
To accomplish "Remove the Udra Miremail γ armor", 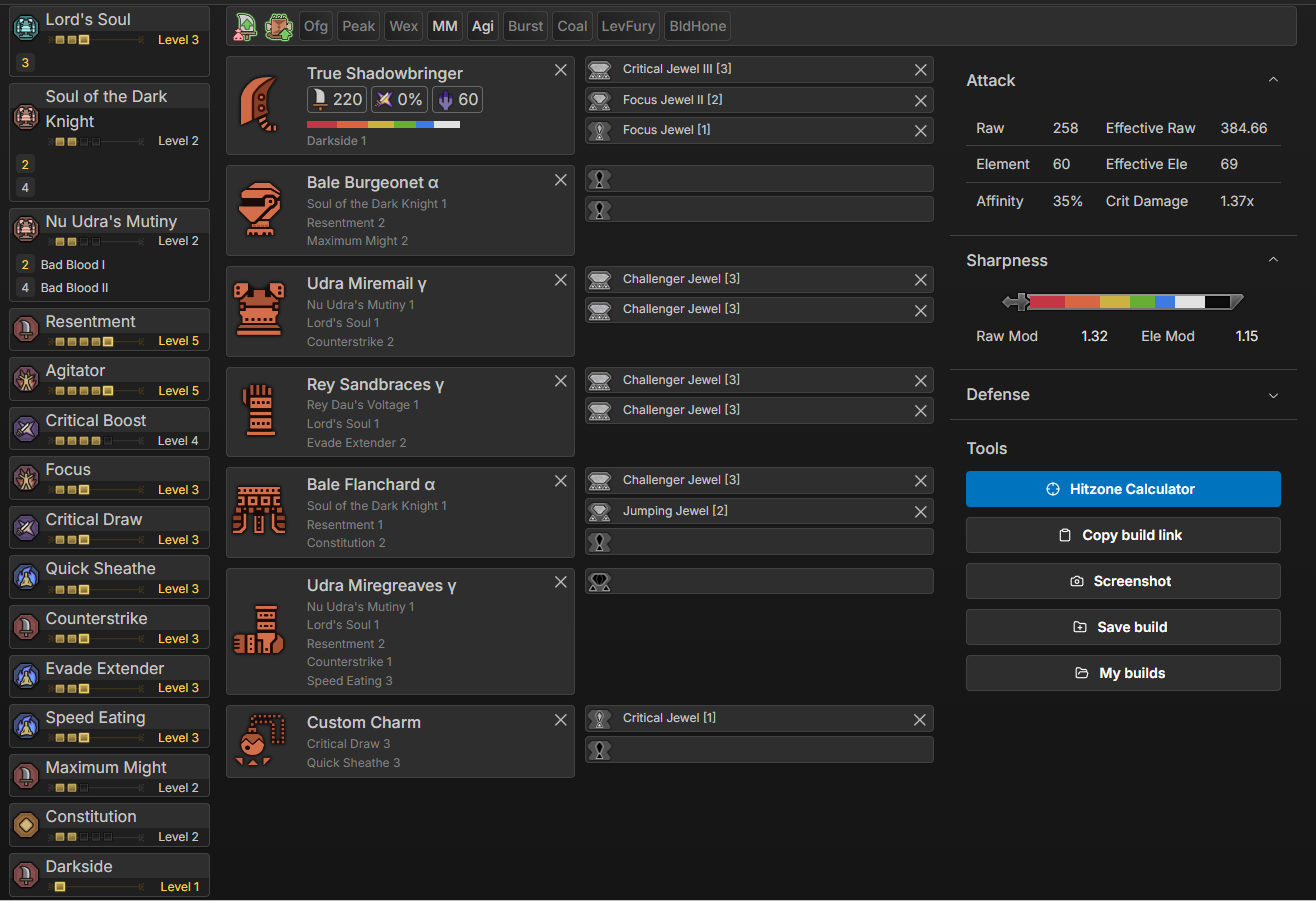I will pyautogui.click(x=561, y=280).
